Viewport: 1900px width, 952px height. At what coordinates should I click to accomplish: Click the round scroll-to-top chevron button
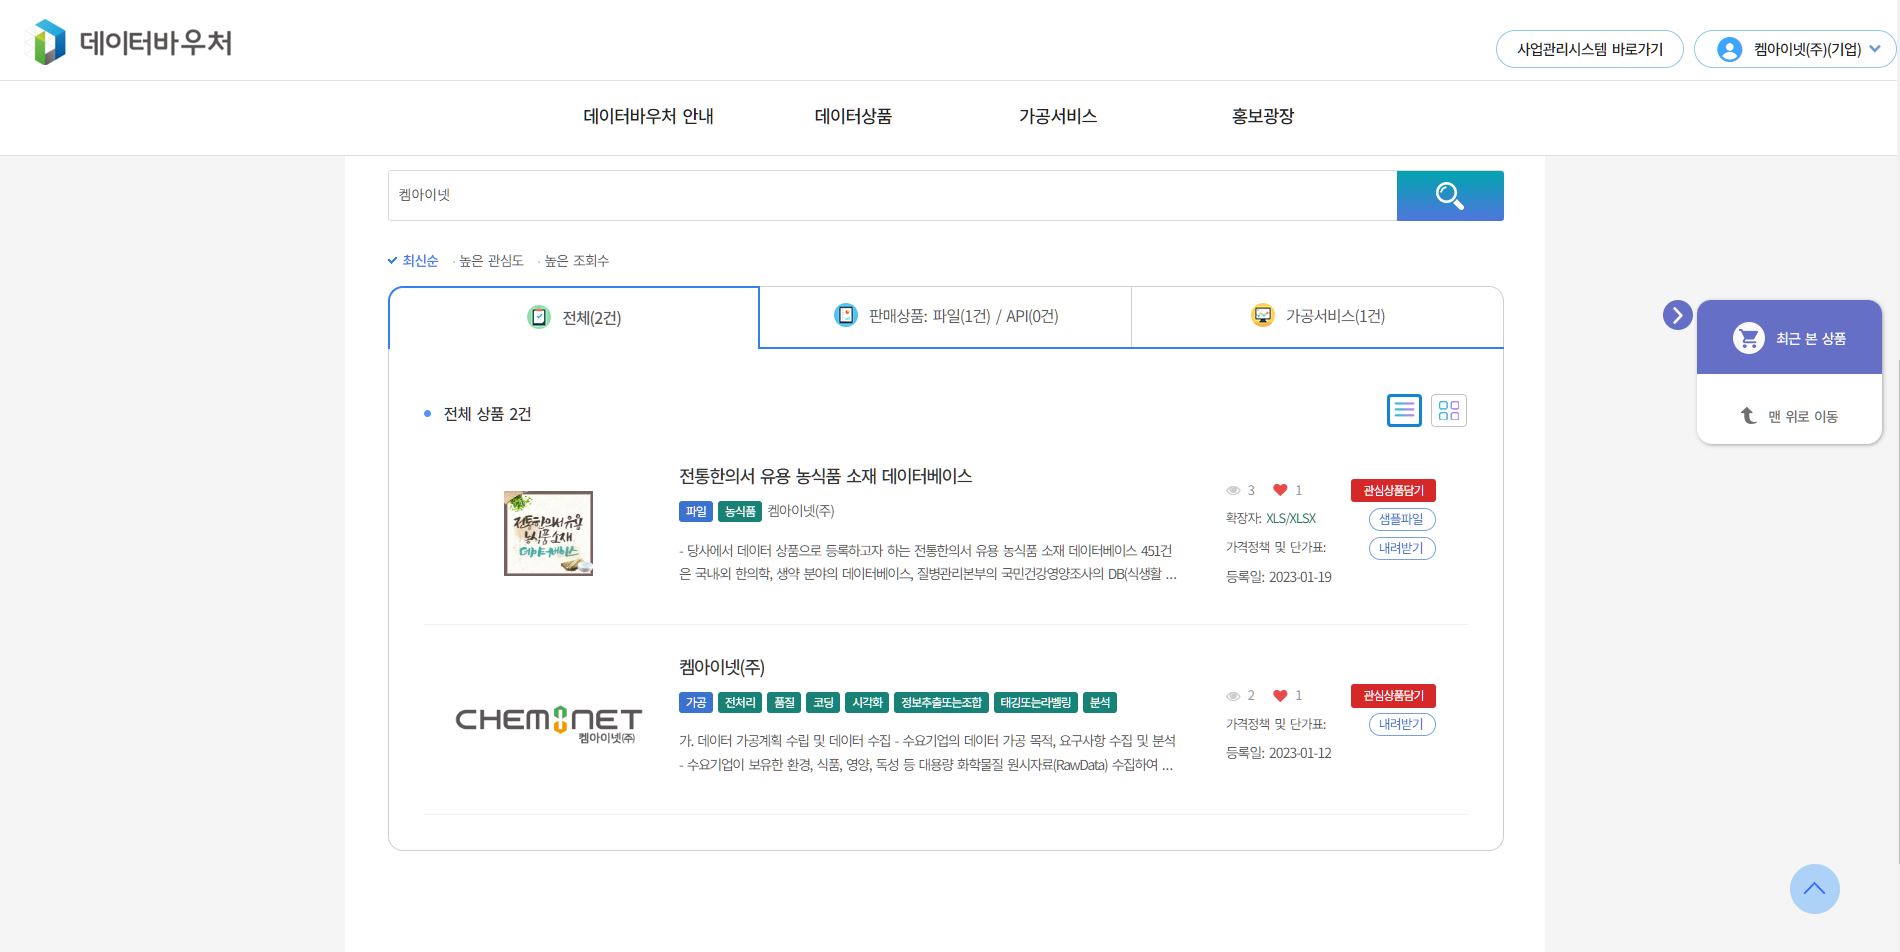pos(1814,888)
